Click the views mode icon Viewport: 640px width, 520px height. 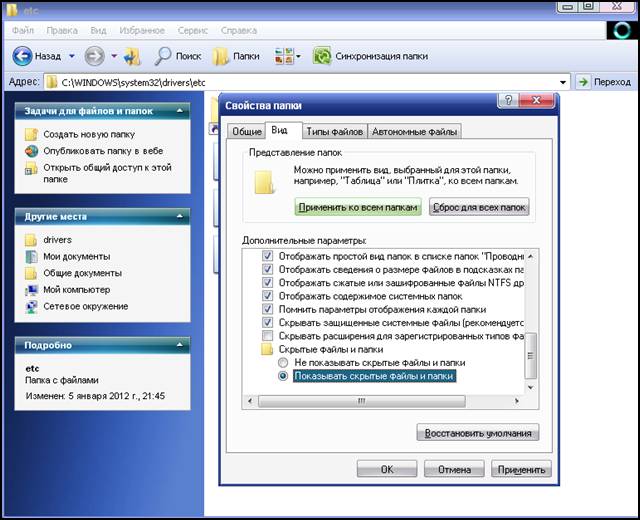point(284,56)
